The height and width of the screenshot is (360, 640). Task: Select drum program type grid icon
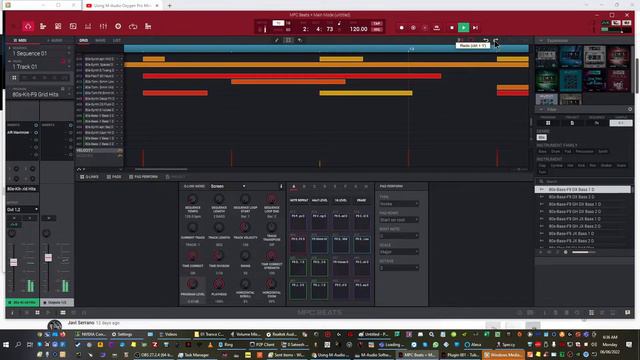(x=14, y=78)
